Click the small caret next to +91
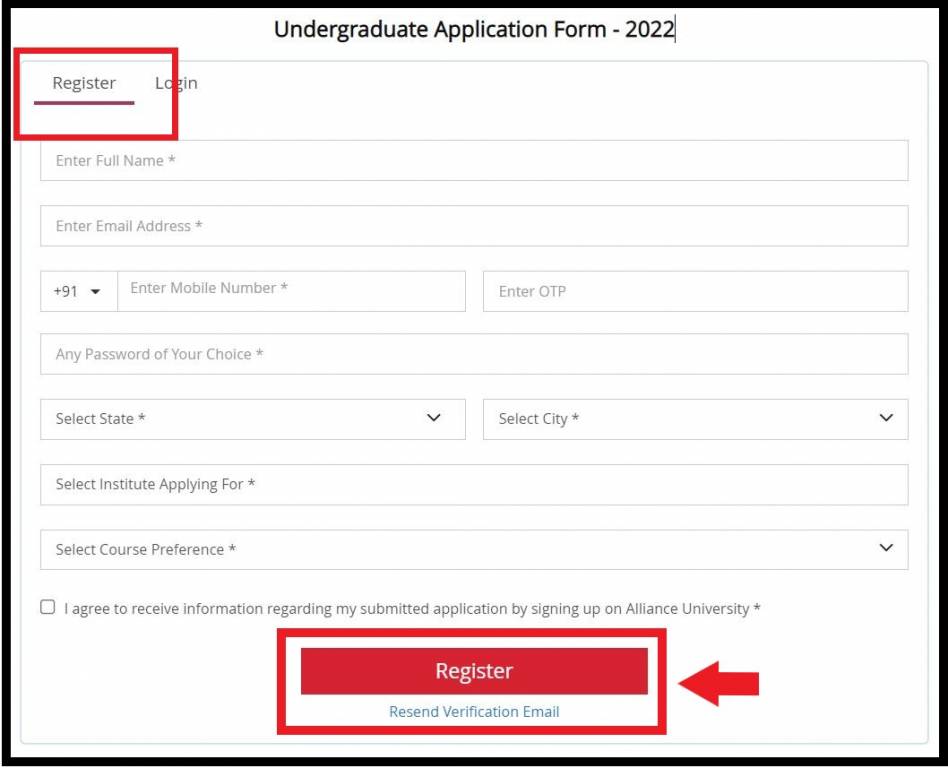 pos(96,293)
